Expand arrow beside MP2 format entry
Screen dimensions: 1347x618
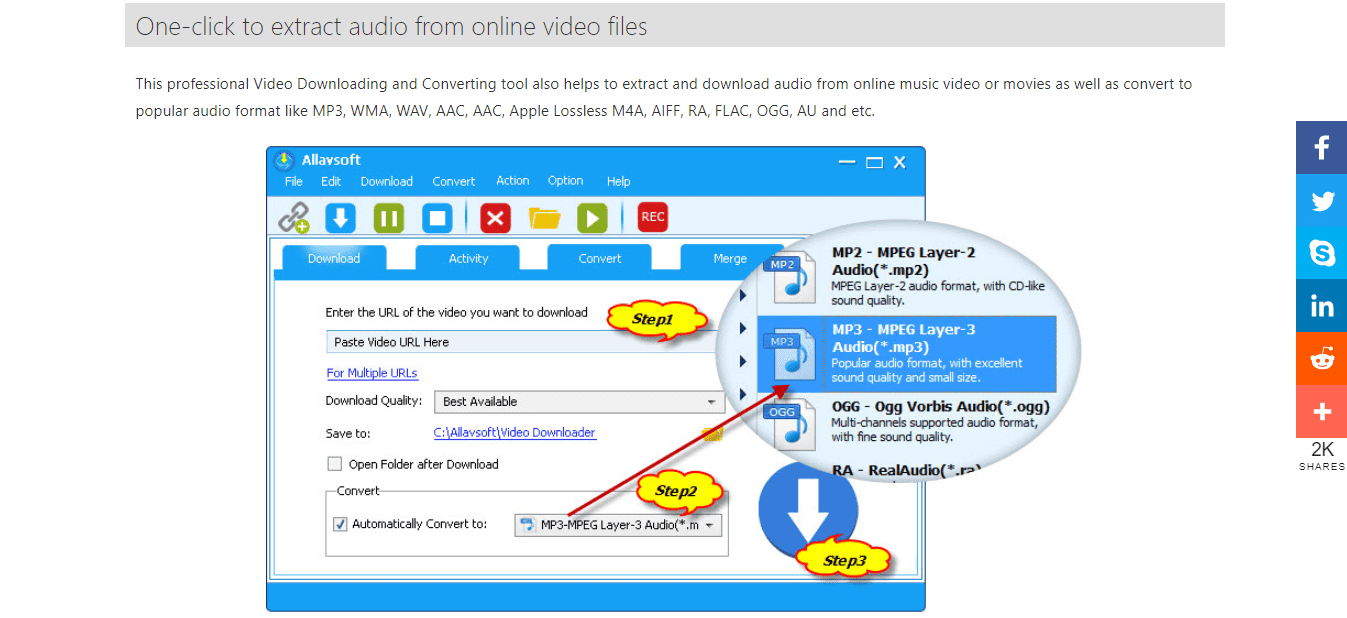[x=743, y=296]
